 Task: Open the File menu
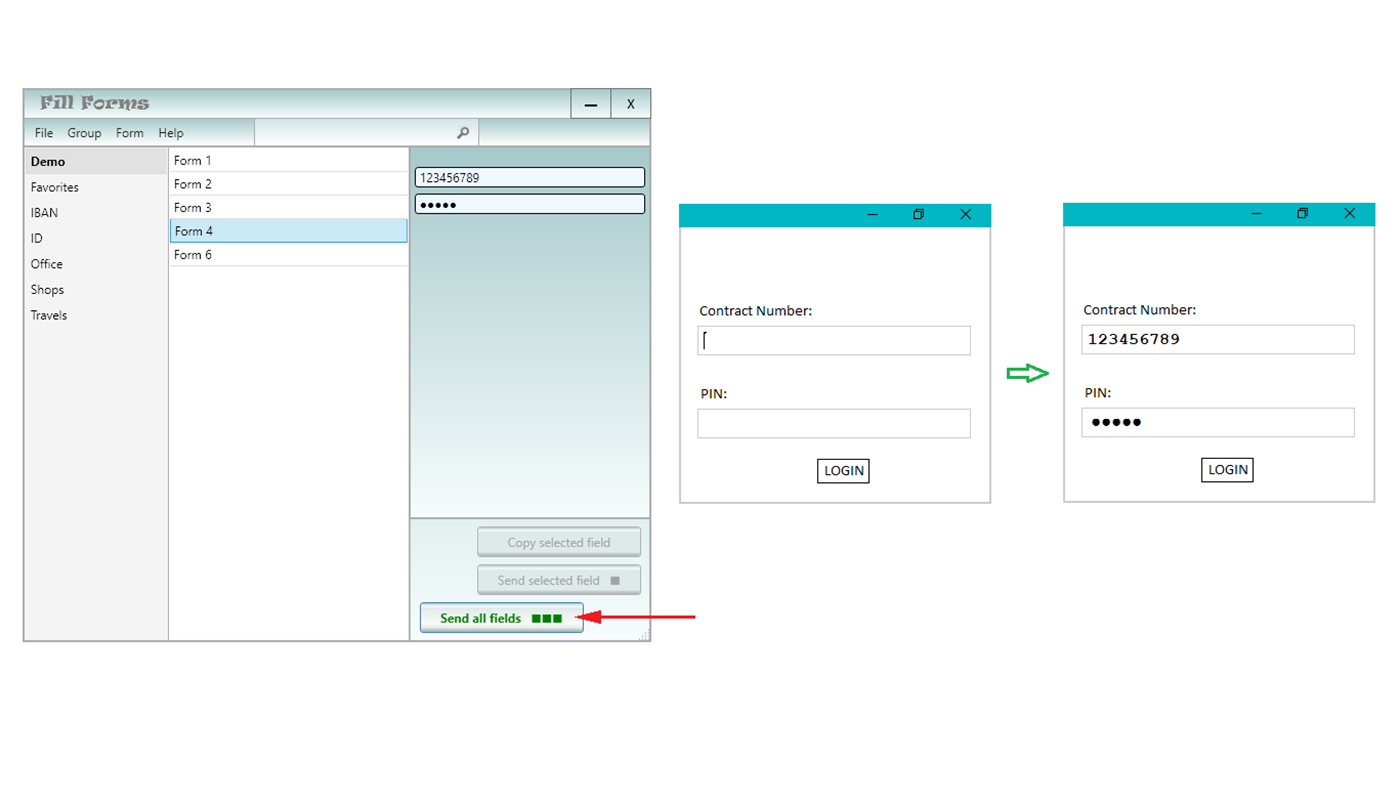43,132
